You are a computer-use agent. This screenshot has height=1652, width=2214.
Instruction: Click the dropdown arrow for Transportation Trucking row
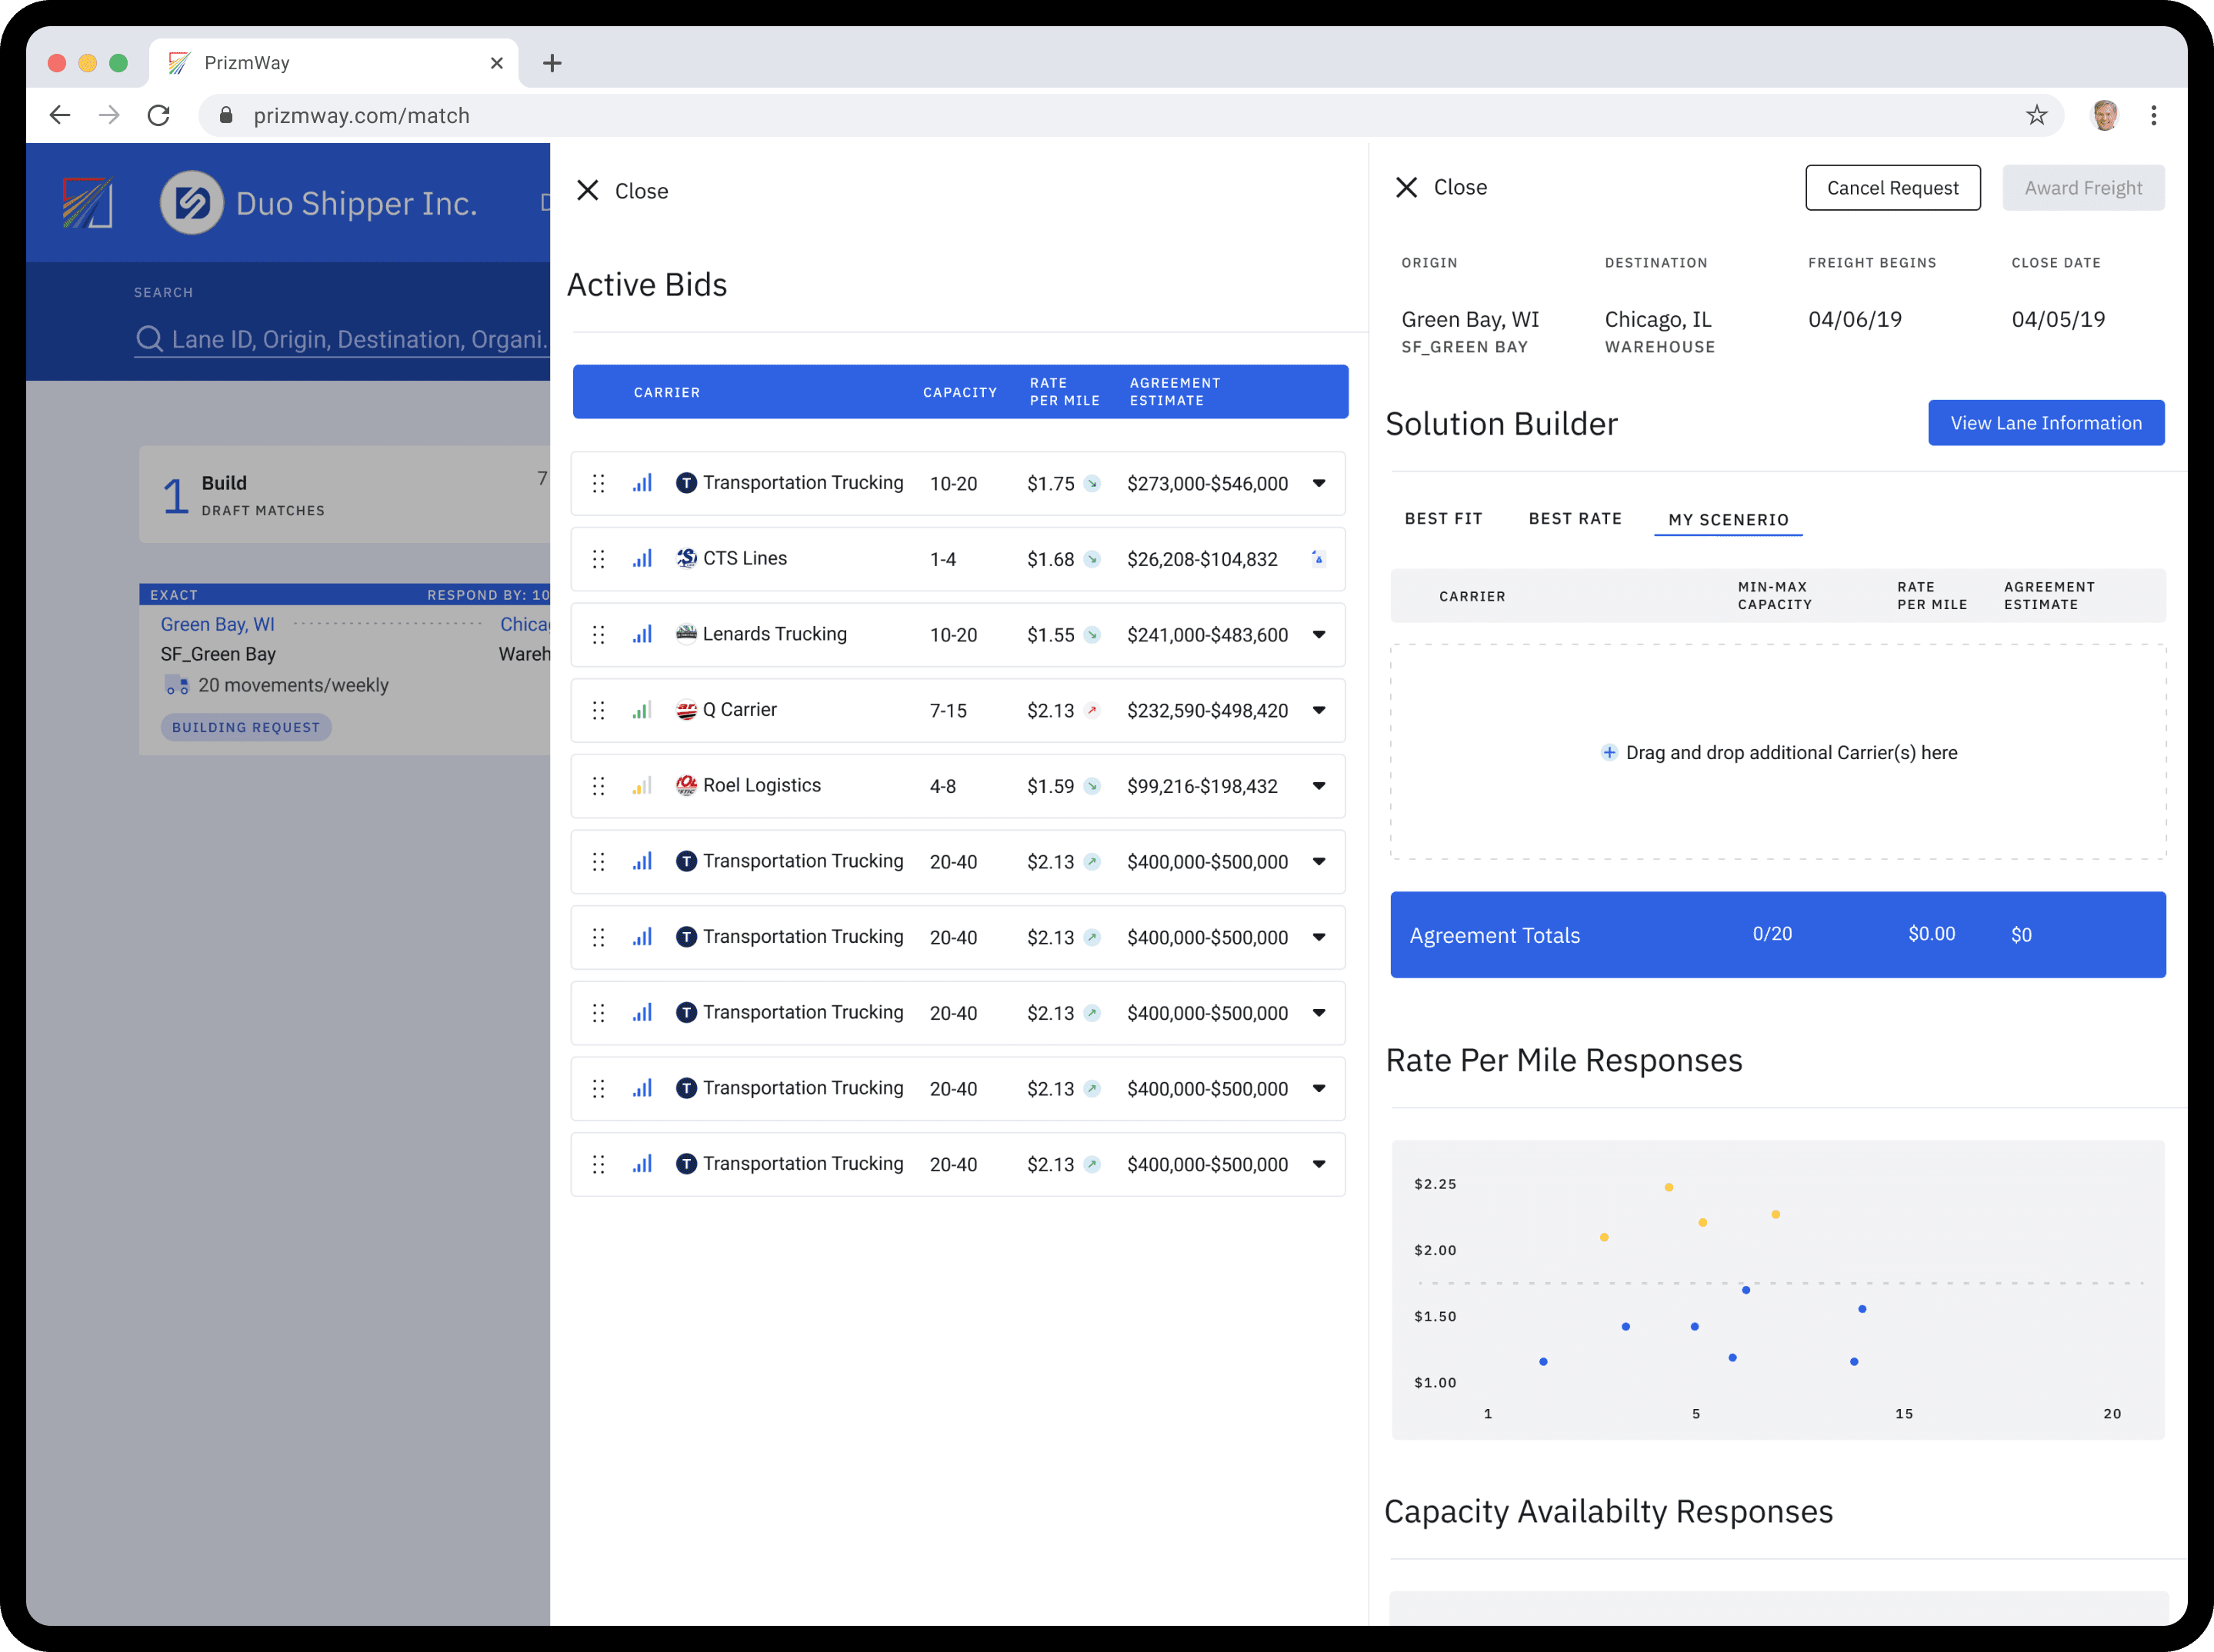tap(1320, 482)
